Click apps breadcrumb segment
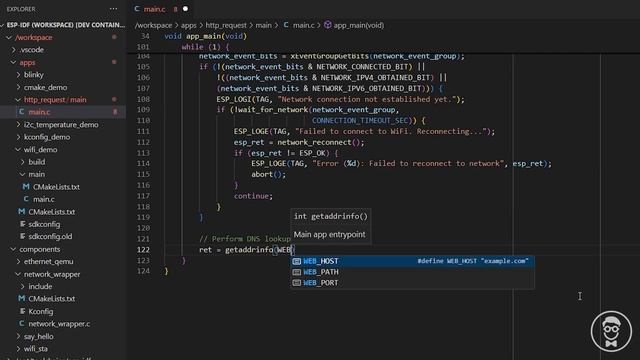Viewport: 640px width, 360px height. point(189,25)
